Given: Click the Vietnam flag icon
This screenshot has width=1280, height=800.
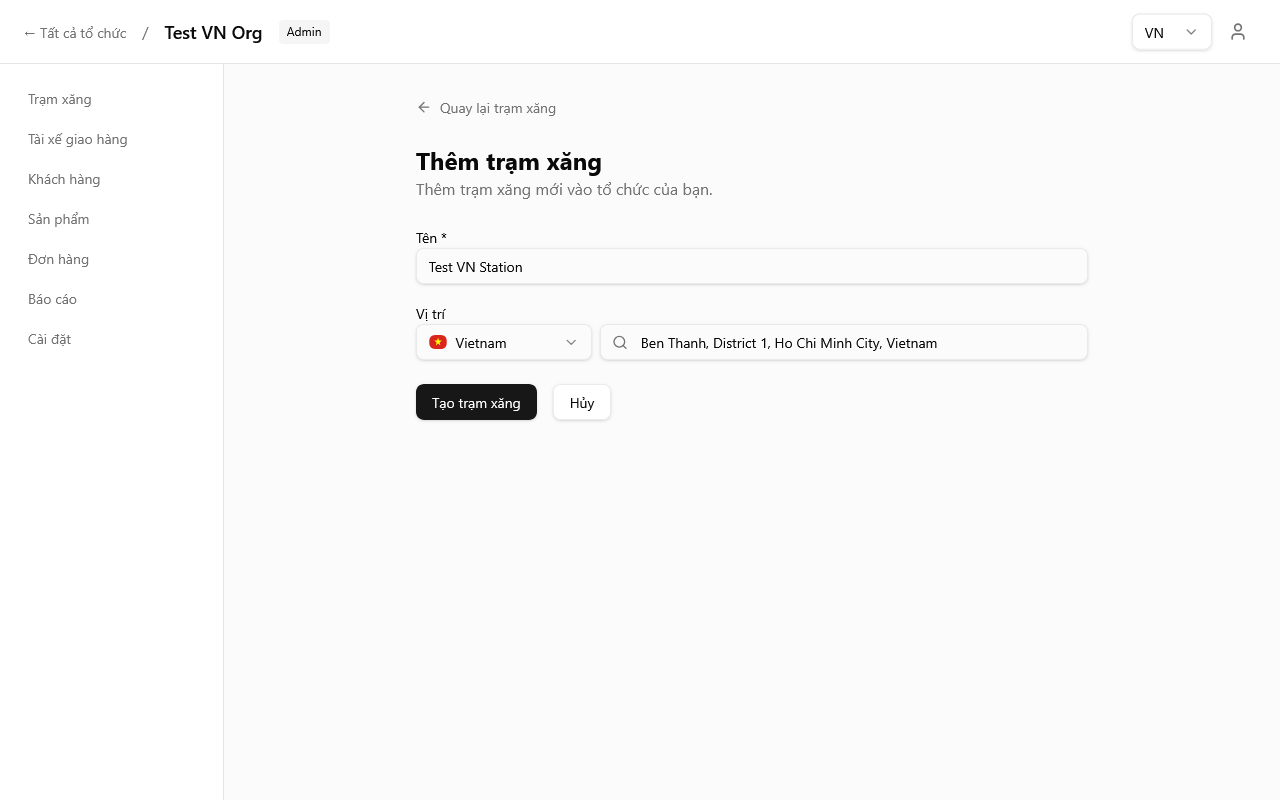Looking at the screenshot, I should 438,343.
